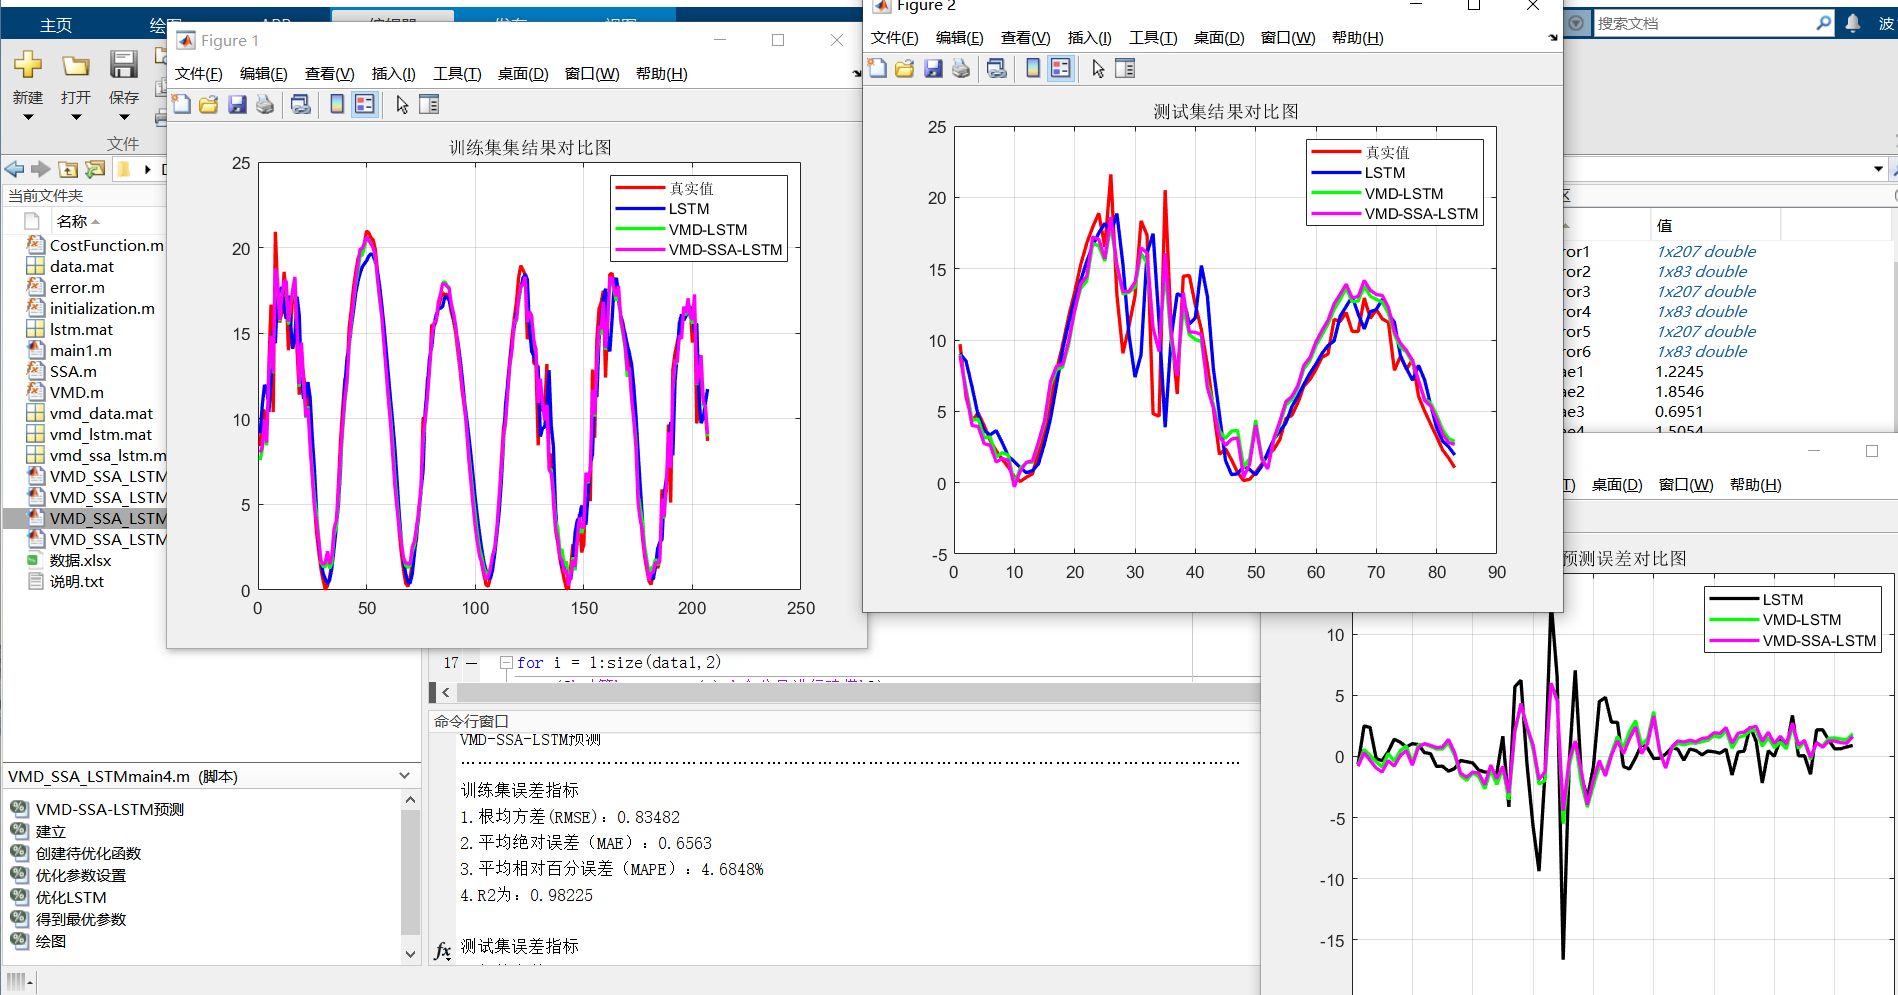Viewport: 1898px width, 995px height.
Task: Insert a colorbar using the colormap icon
Action: pos(336,104)
